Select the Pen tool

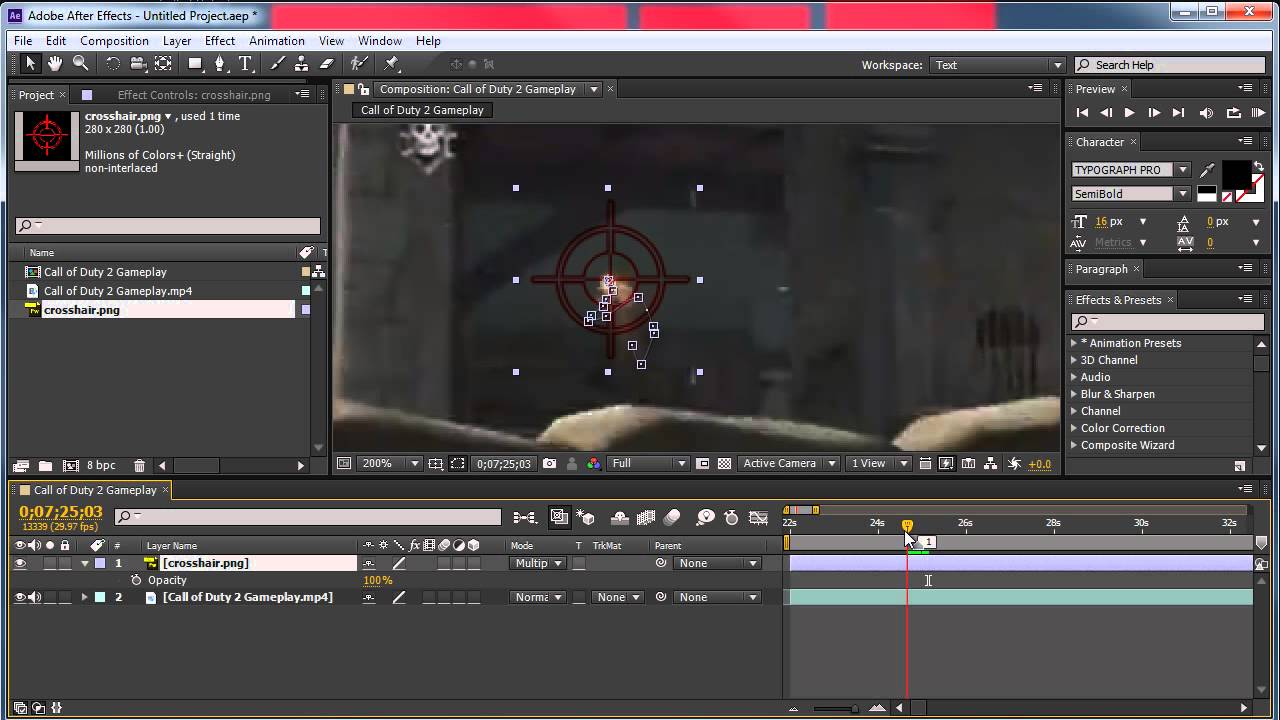pos(221,63)
